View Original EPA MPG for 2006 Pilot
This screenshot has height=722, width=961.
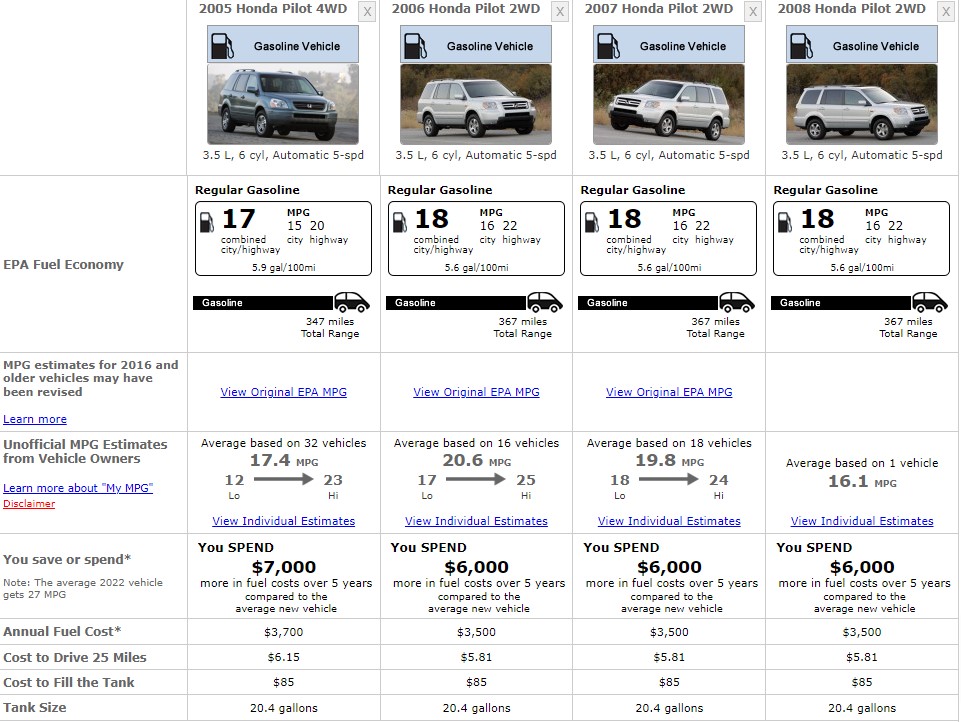tap(476, 392)
